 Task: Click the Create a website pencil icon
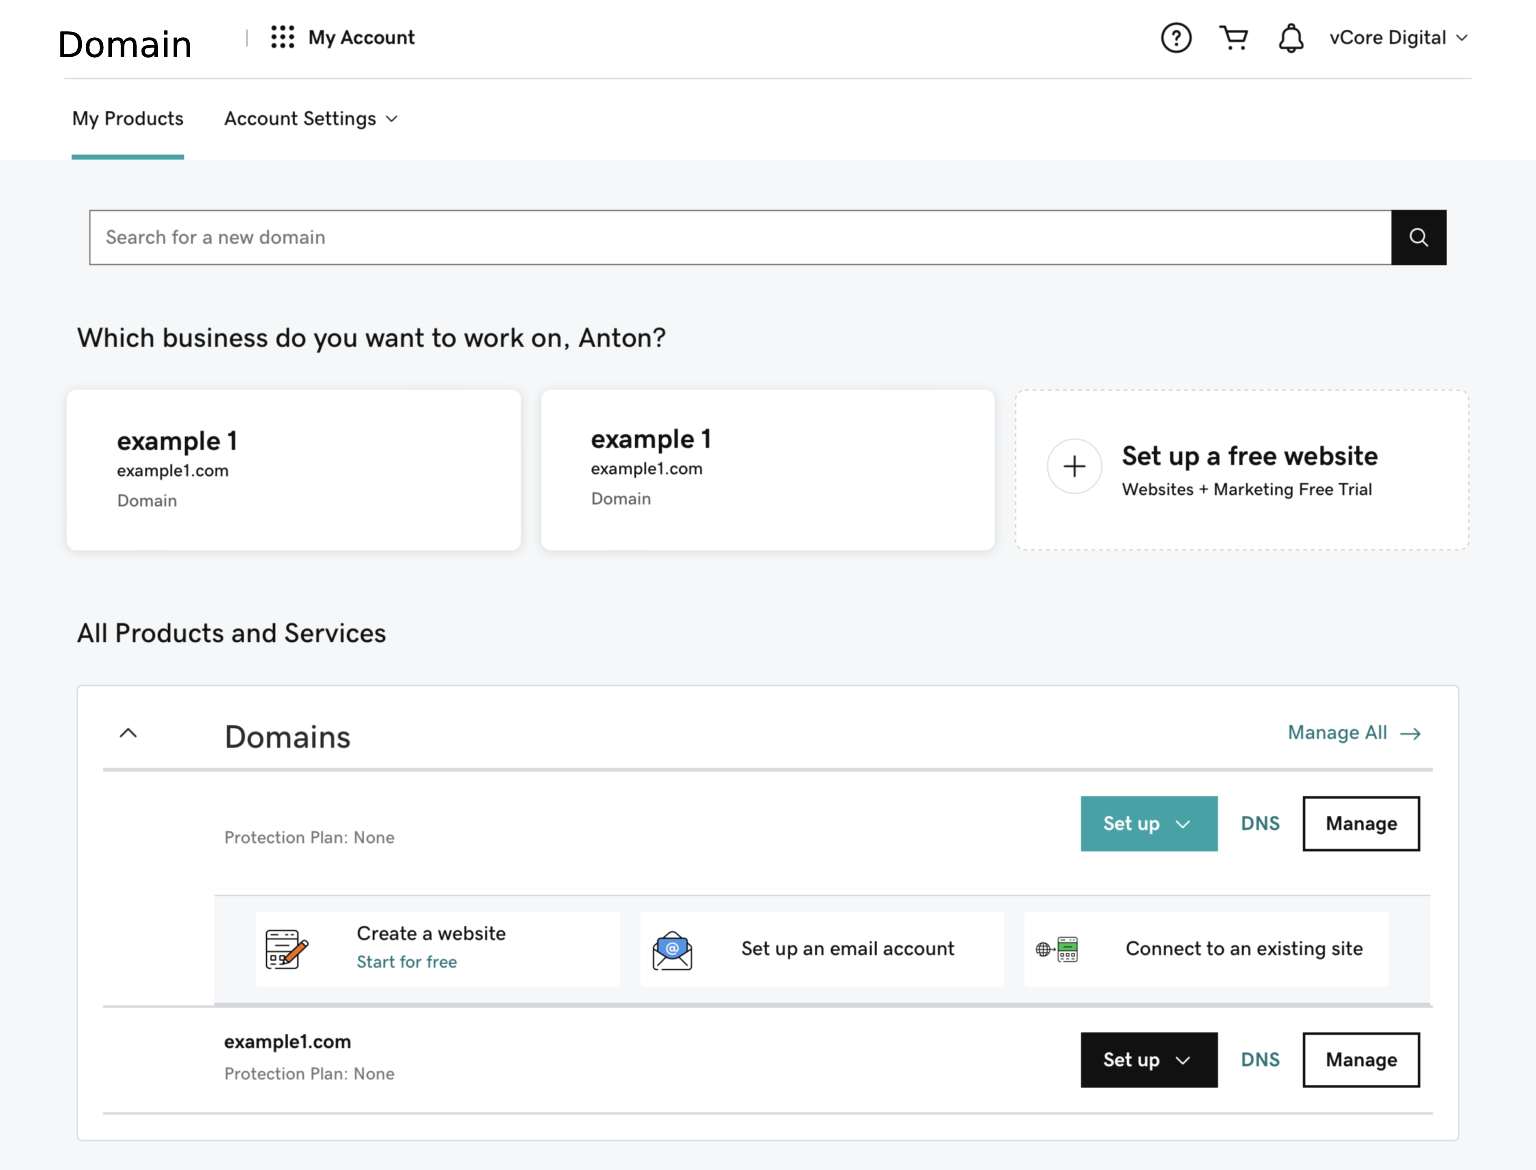click(x=287, y=949)
